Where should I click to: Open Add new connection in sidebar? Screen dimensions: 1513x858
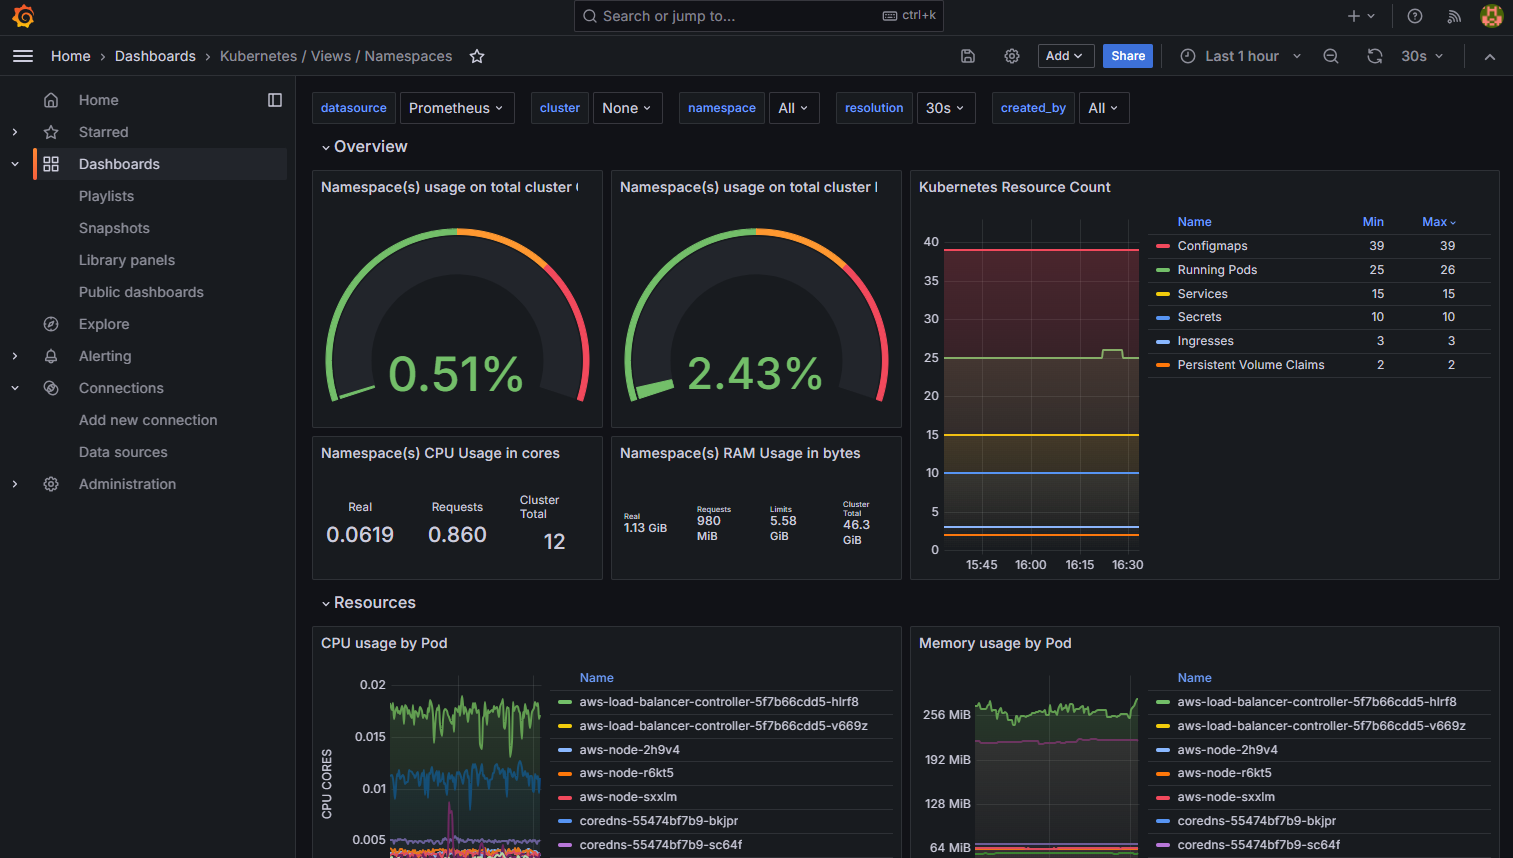coord(148,420)
